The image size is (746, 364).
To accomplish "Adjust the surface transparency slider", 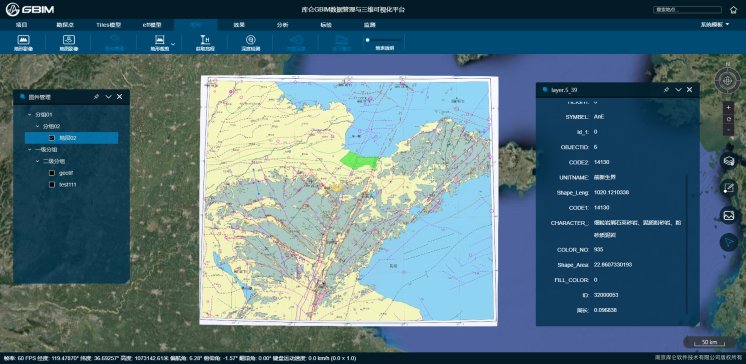I will pos(384,40).
